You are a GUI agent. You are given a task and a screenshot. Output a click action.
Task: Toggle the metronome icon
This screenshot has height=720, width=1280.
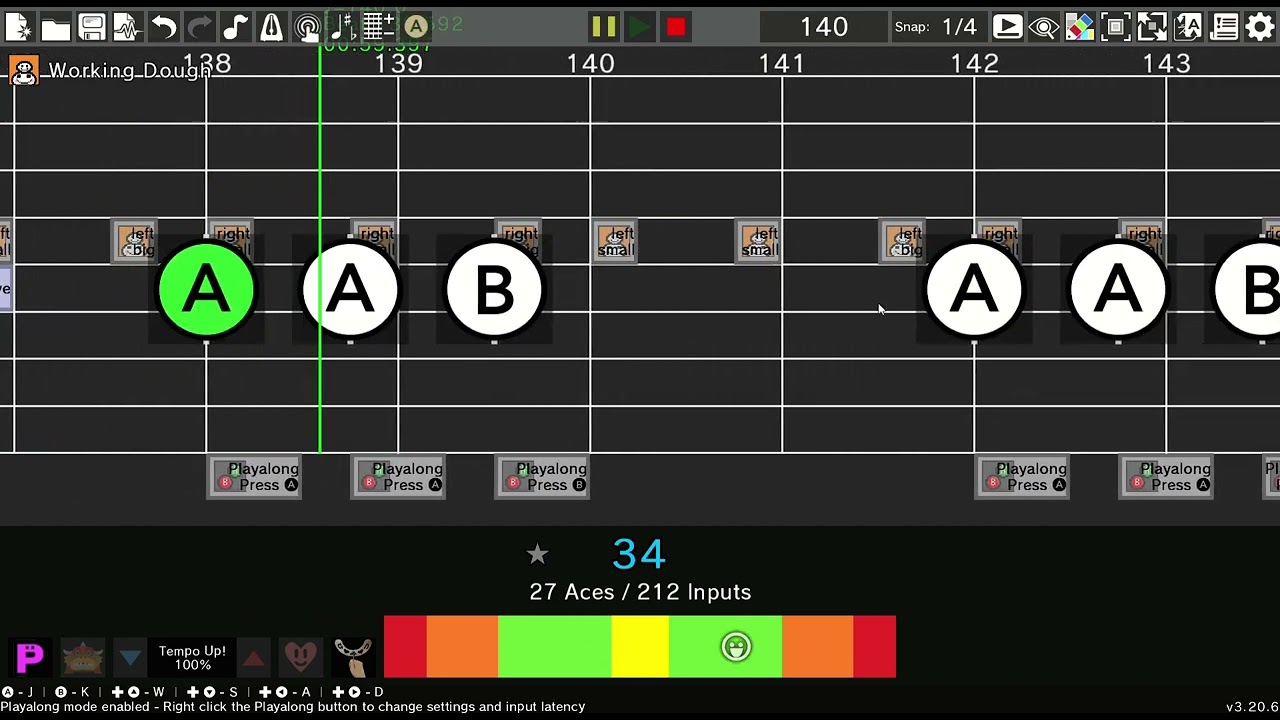coord(271,27)
